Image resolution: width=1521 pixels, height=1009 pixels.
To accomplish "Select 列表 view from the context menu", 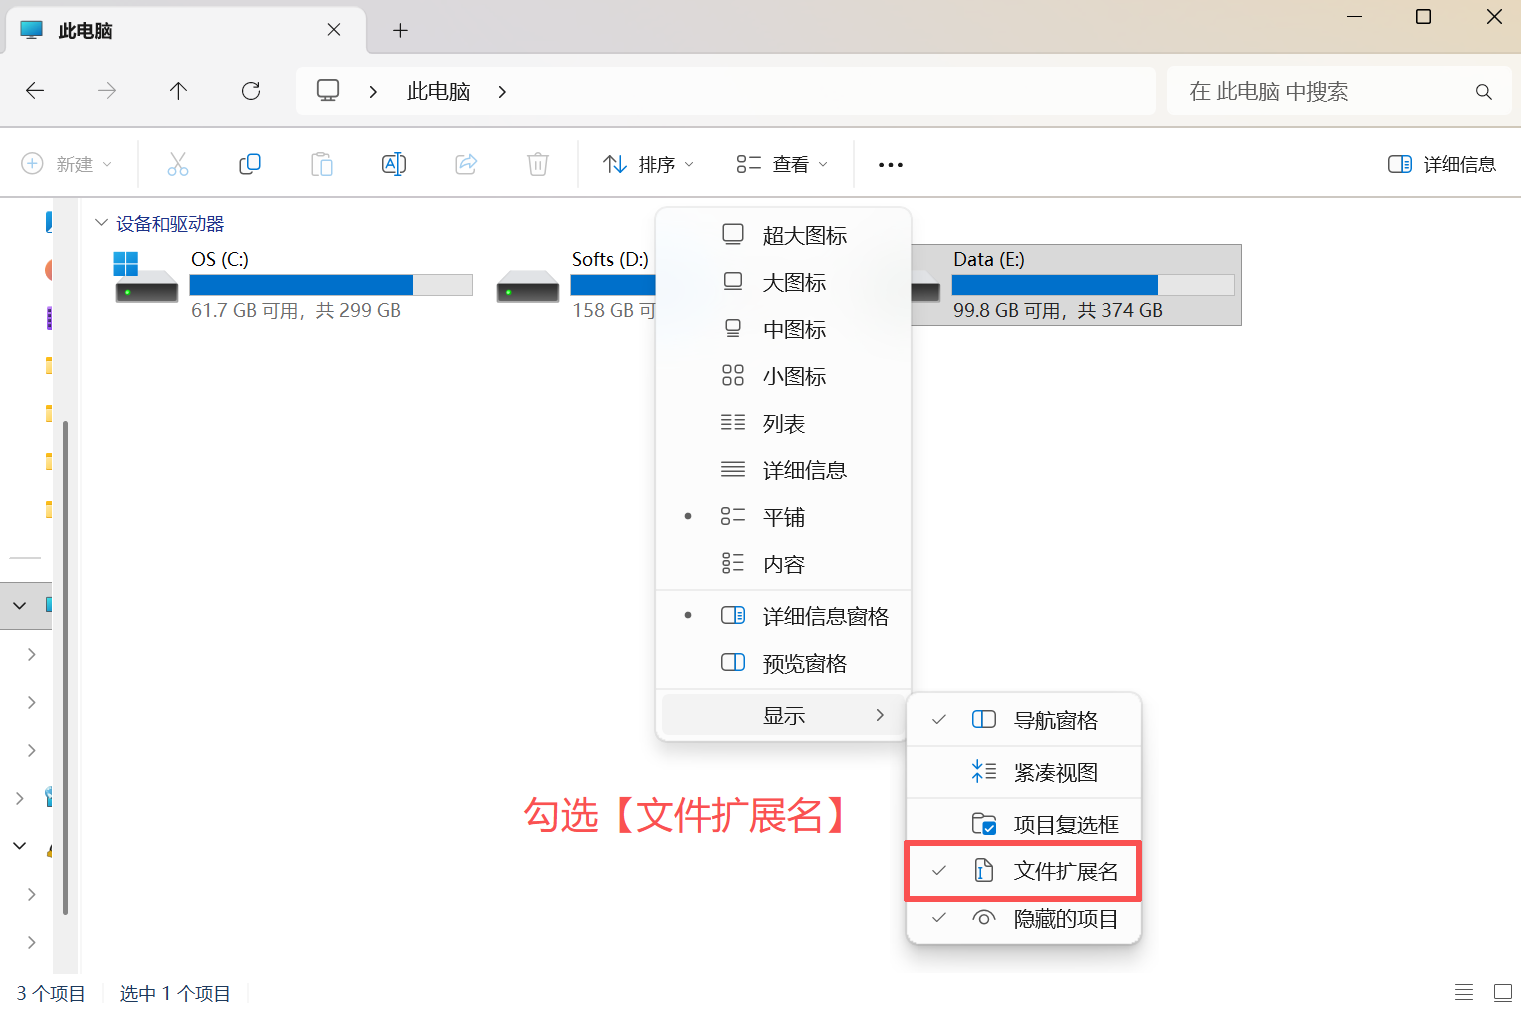I will point(784,422).
